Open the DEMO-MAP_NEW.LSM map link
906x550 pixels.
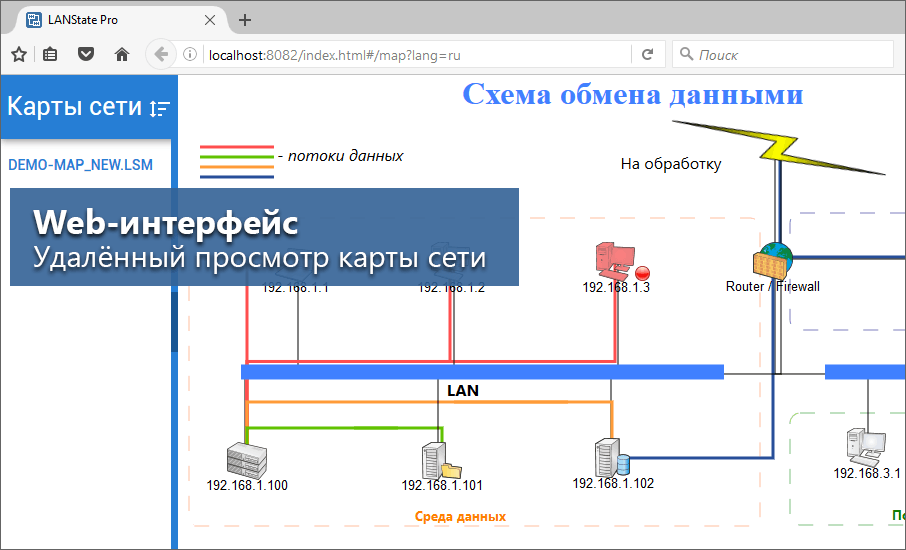(80, 165)
